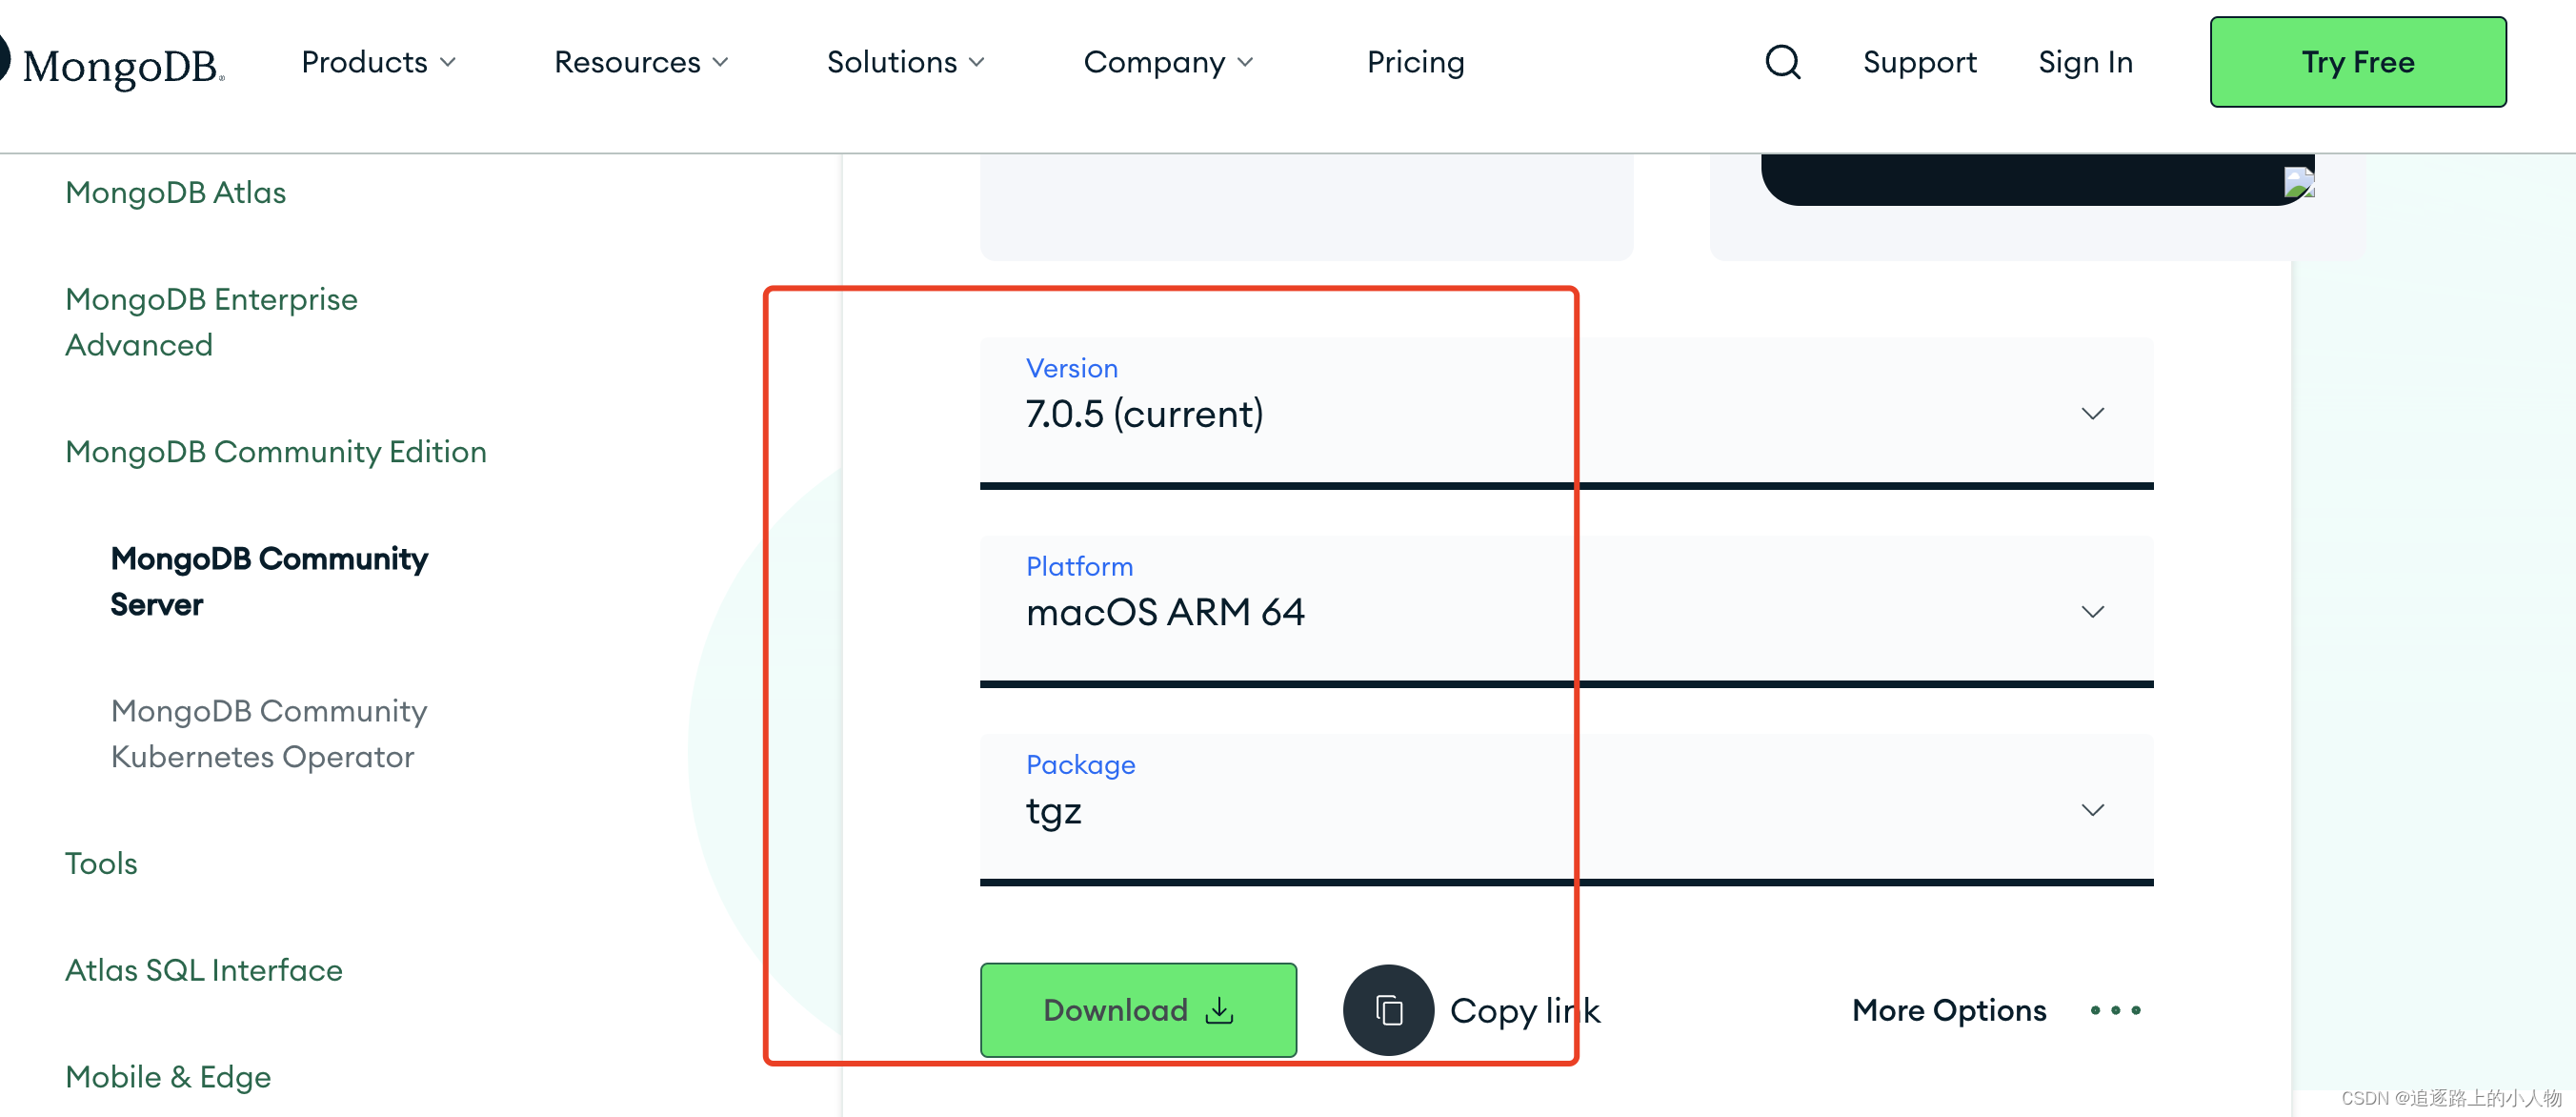The image size is (2576, 1117).
Task: Expand the Company menu
Action: point(1168,62)
